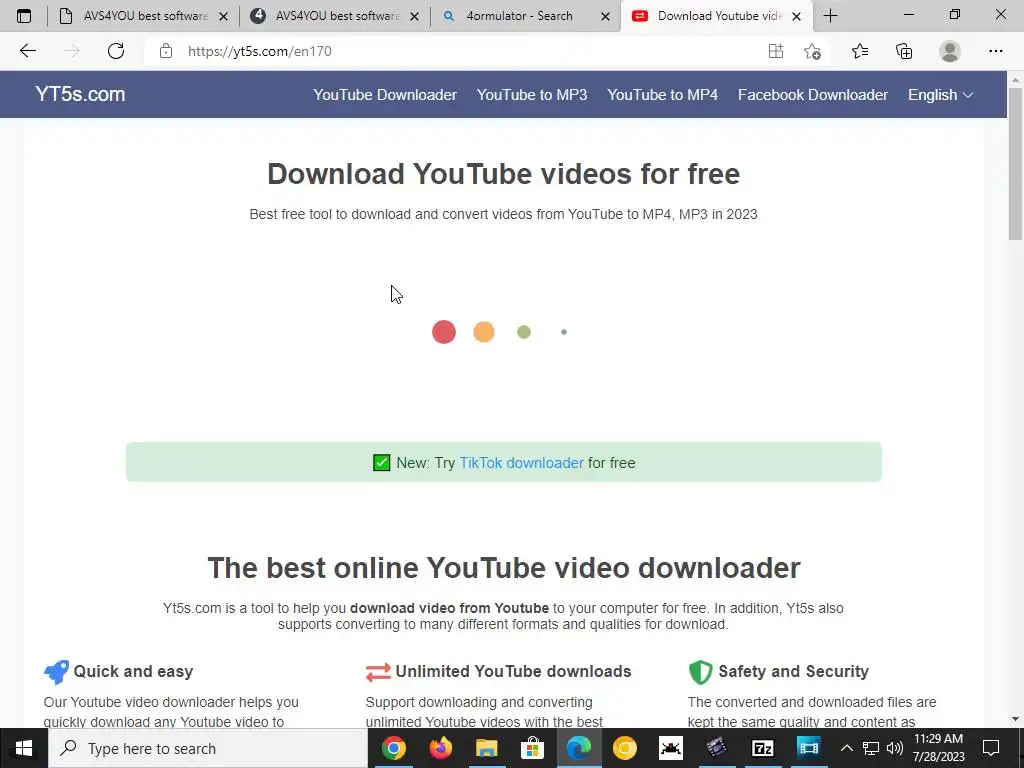Click the red arrows Unlimited downloads icon
The image size is (1024, 768).
pos(378,672)
